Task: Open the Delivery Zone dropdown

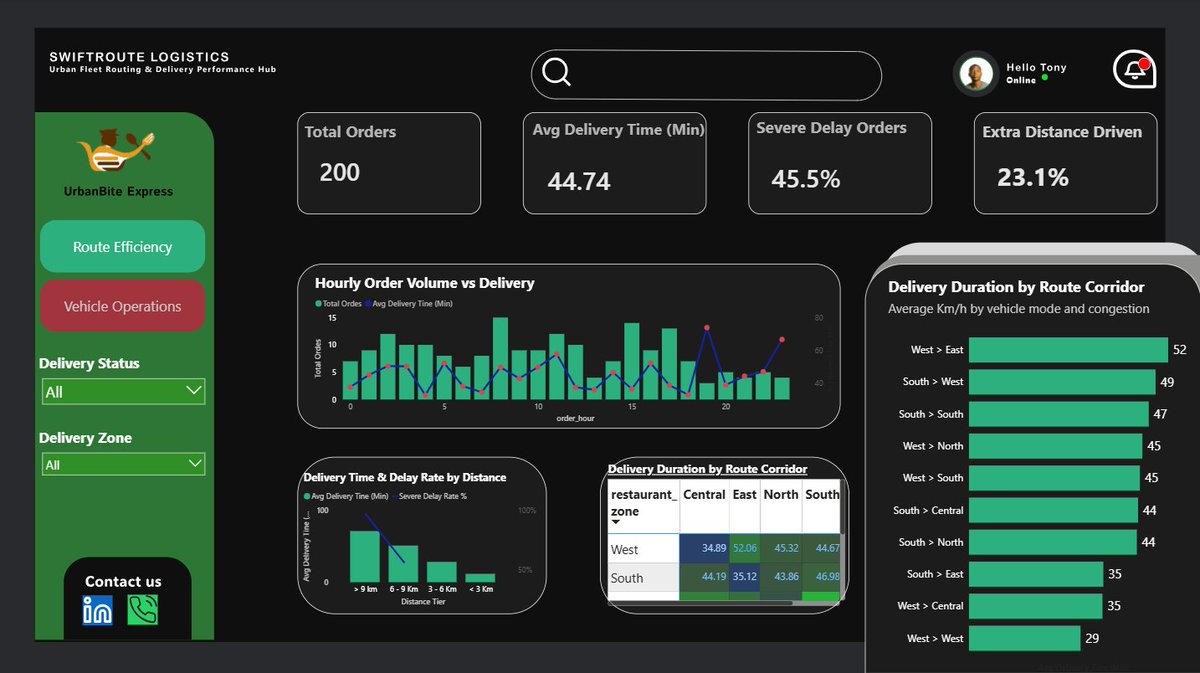Action: [x=123, y=465]
